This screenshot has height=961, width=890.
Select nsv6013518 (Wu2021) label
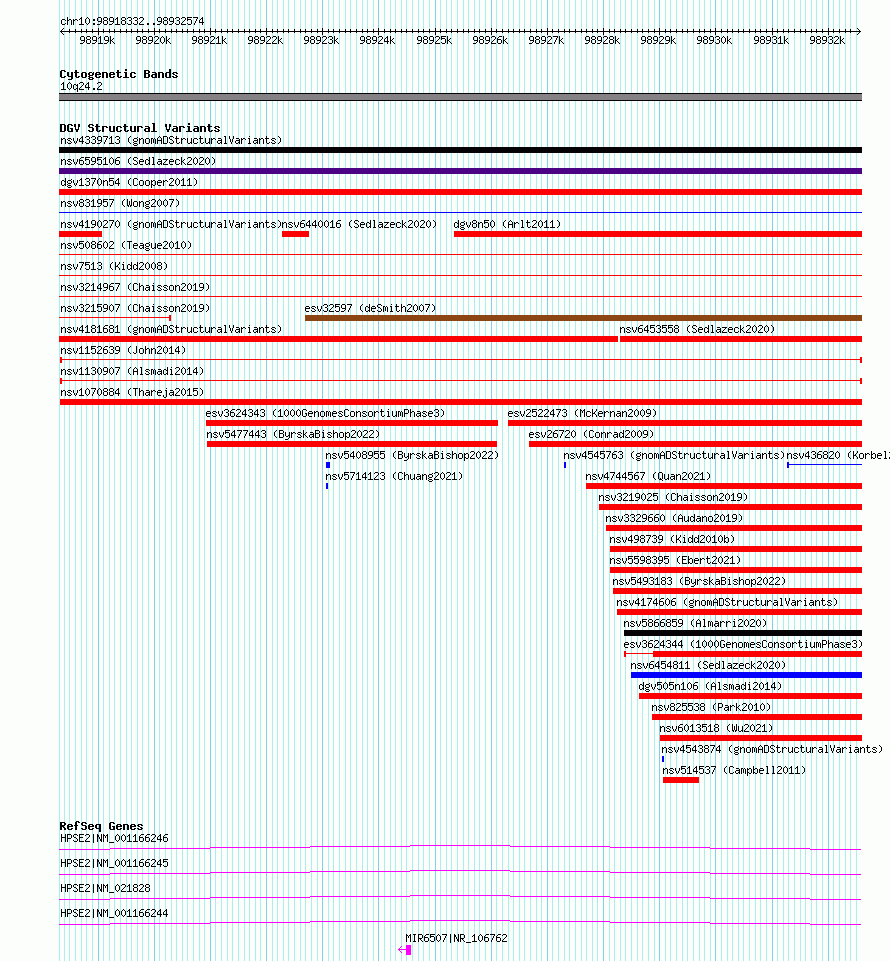point(716,728)
